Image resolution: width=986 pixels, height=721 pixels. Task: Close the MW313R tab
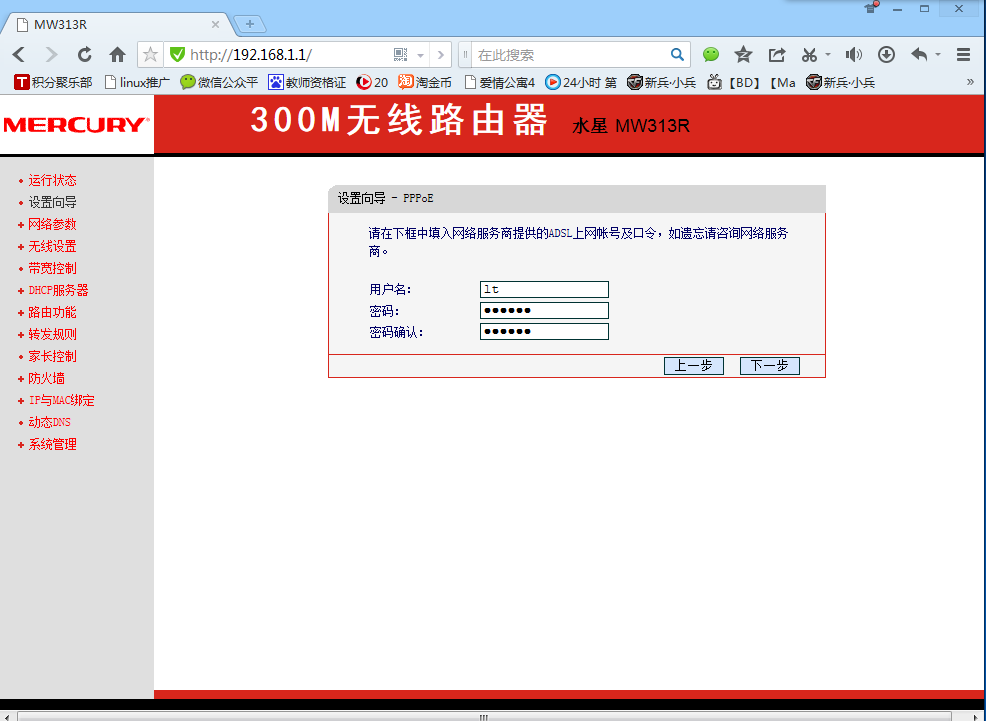click(215, 25)
